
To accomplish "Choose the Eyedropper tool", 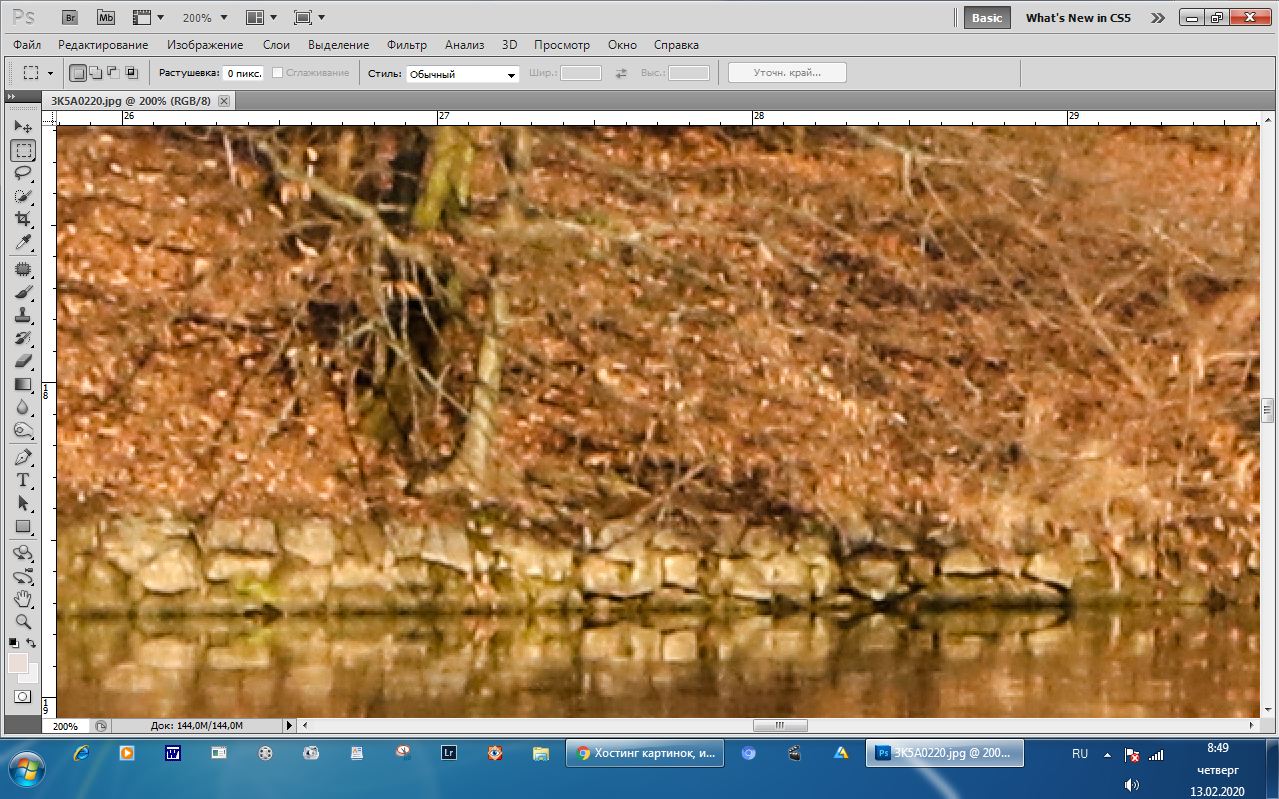I will pos(23,243).
